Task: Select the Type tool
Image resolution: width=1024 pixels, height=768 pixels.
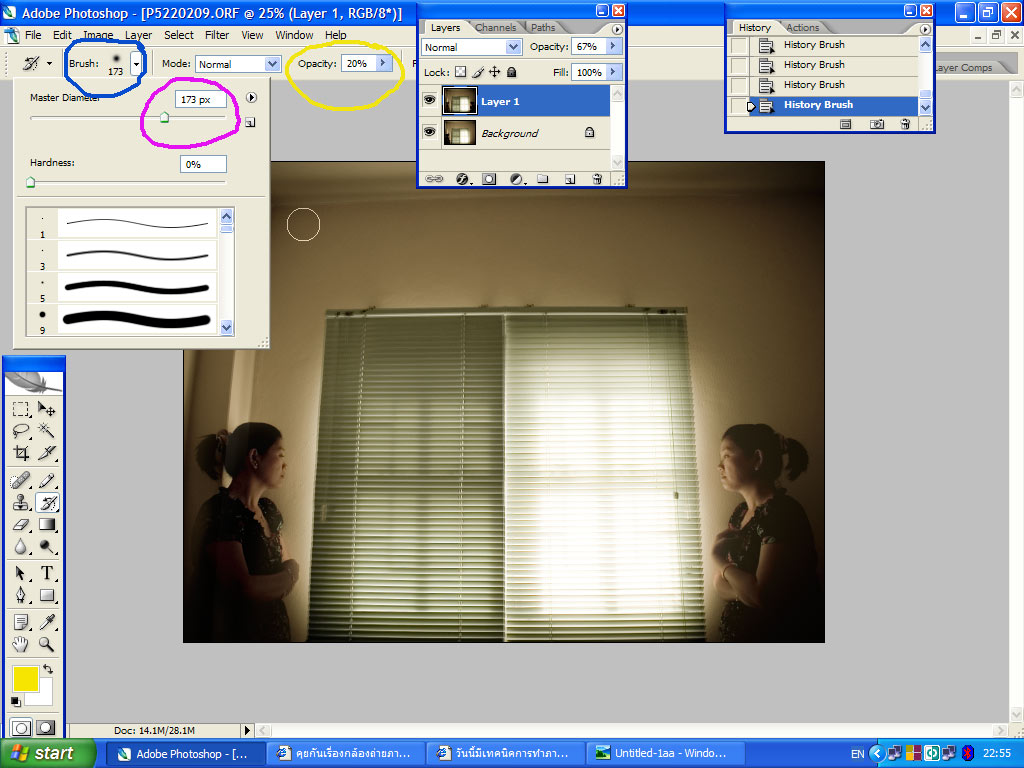Action: pos(47,573)
